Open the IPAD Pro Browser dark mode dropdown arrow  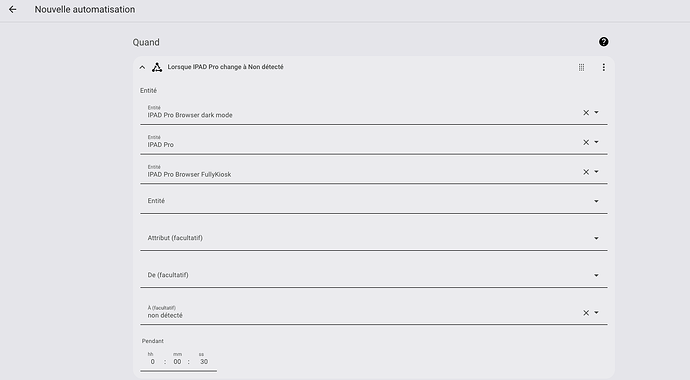click(x=596, y=112)
